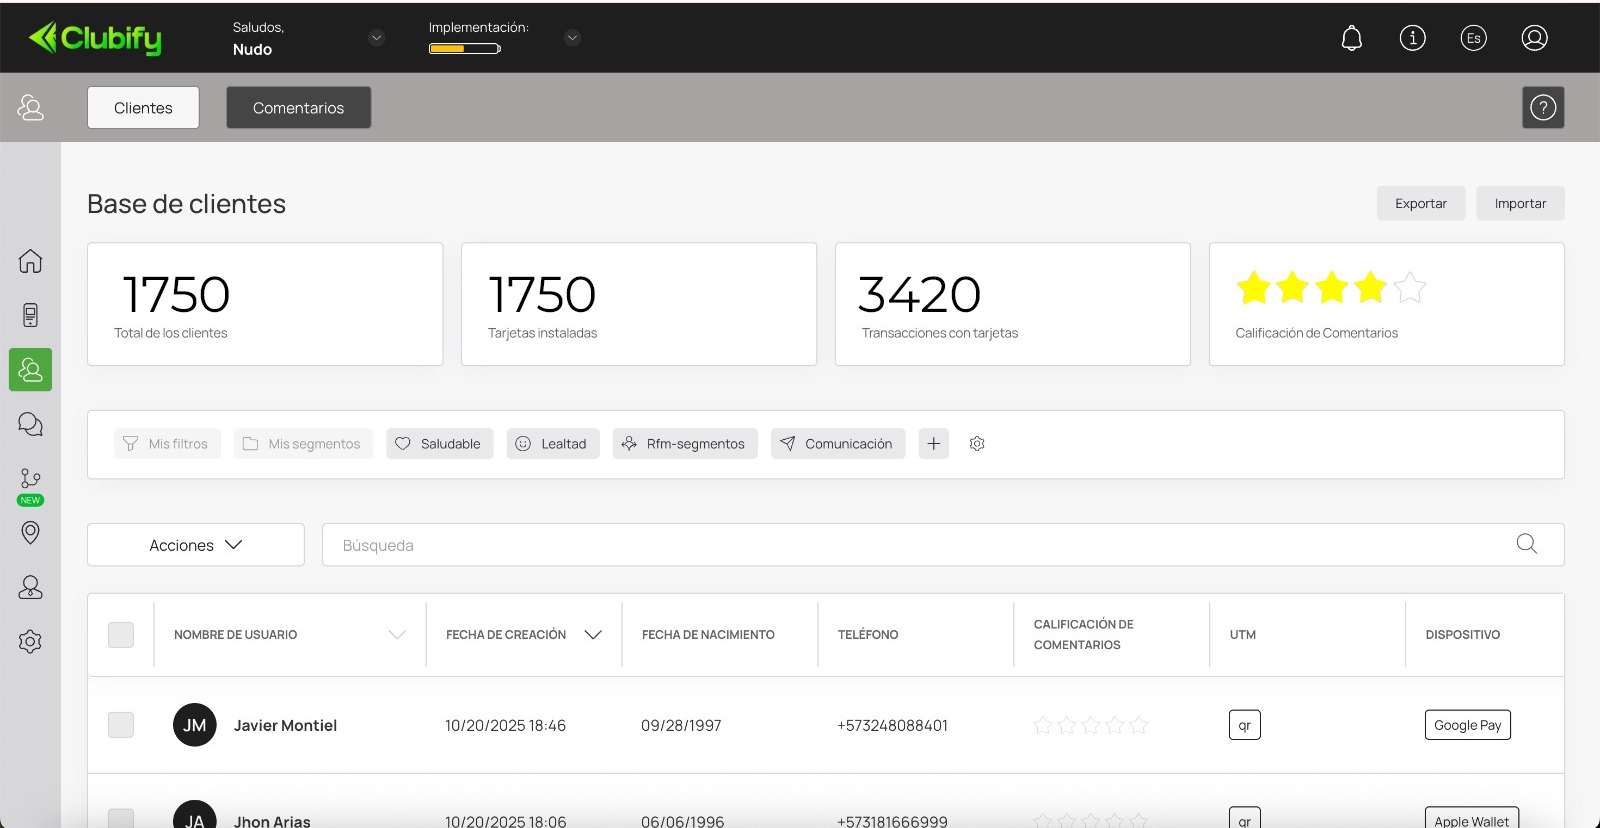Check the box for Javier Montiel
The height and width of the screenshot is (828, 1600).
pos(121,725)
